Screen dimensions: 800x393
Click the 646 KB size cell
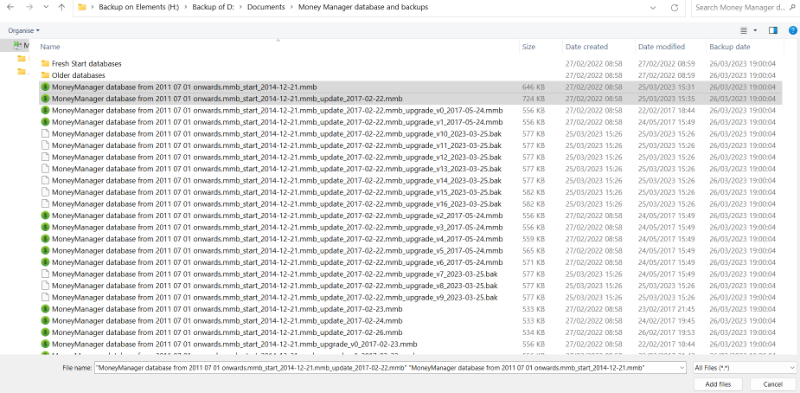(533, 87)
